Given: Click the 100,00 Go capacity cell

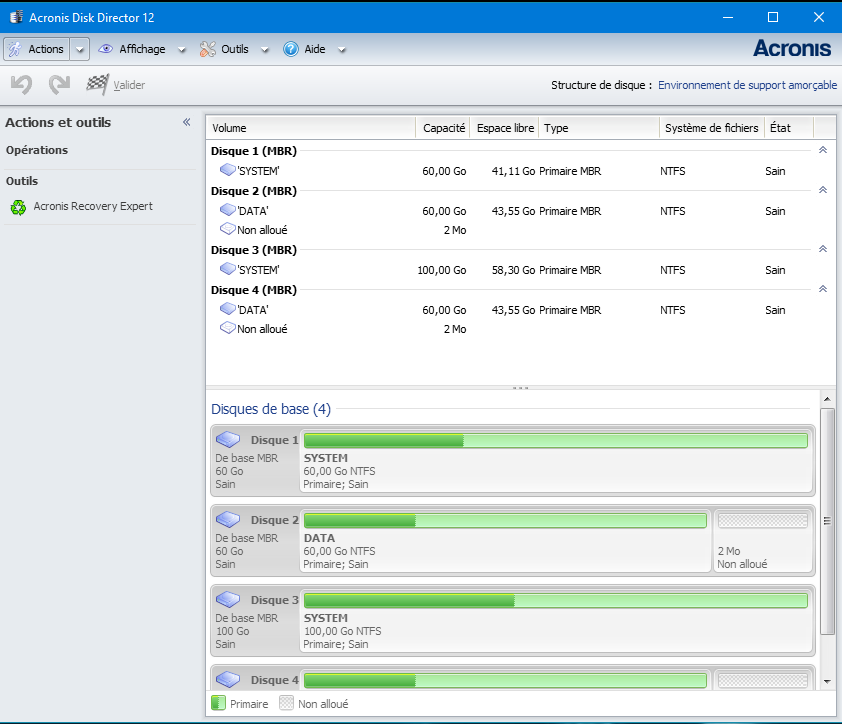Looking at the screenshot, I should click(x=442, y=270).
